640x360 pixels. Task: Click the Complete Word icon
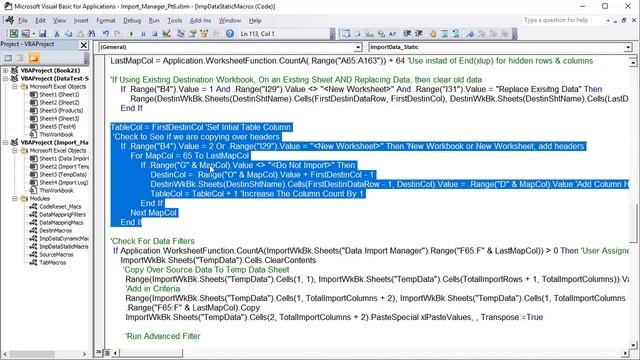coord(393,34)
